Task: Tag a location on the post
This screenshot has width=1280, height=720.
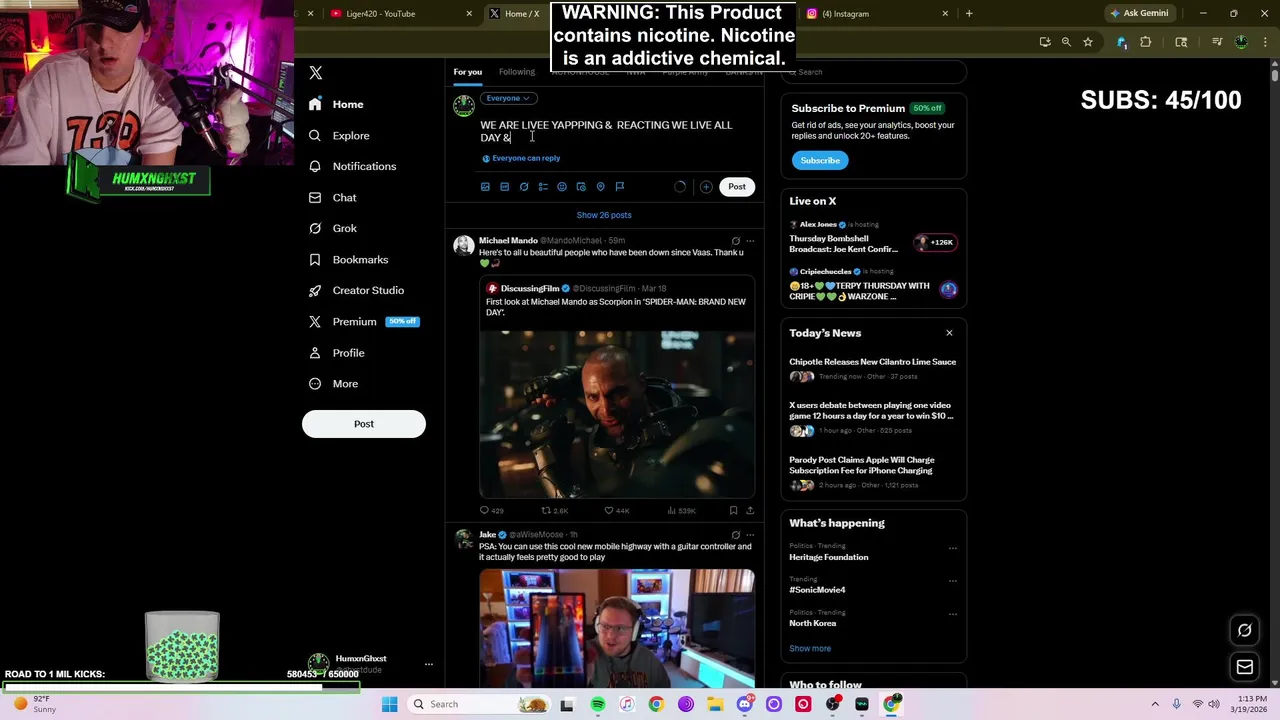Action: point(600,187)
